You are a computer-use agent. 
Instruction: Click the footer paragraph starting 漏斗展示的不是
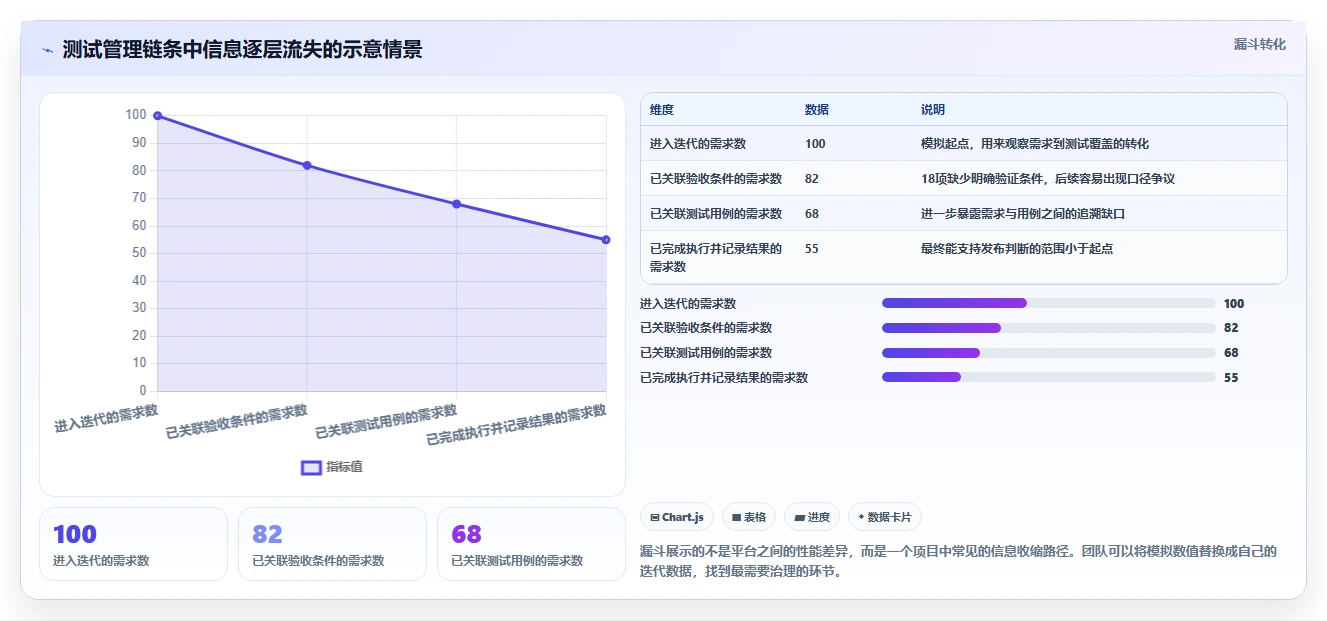point(959,562)
